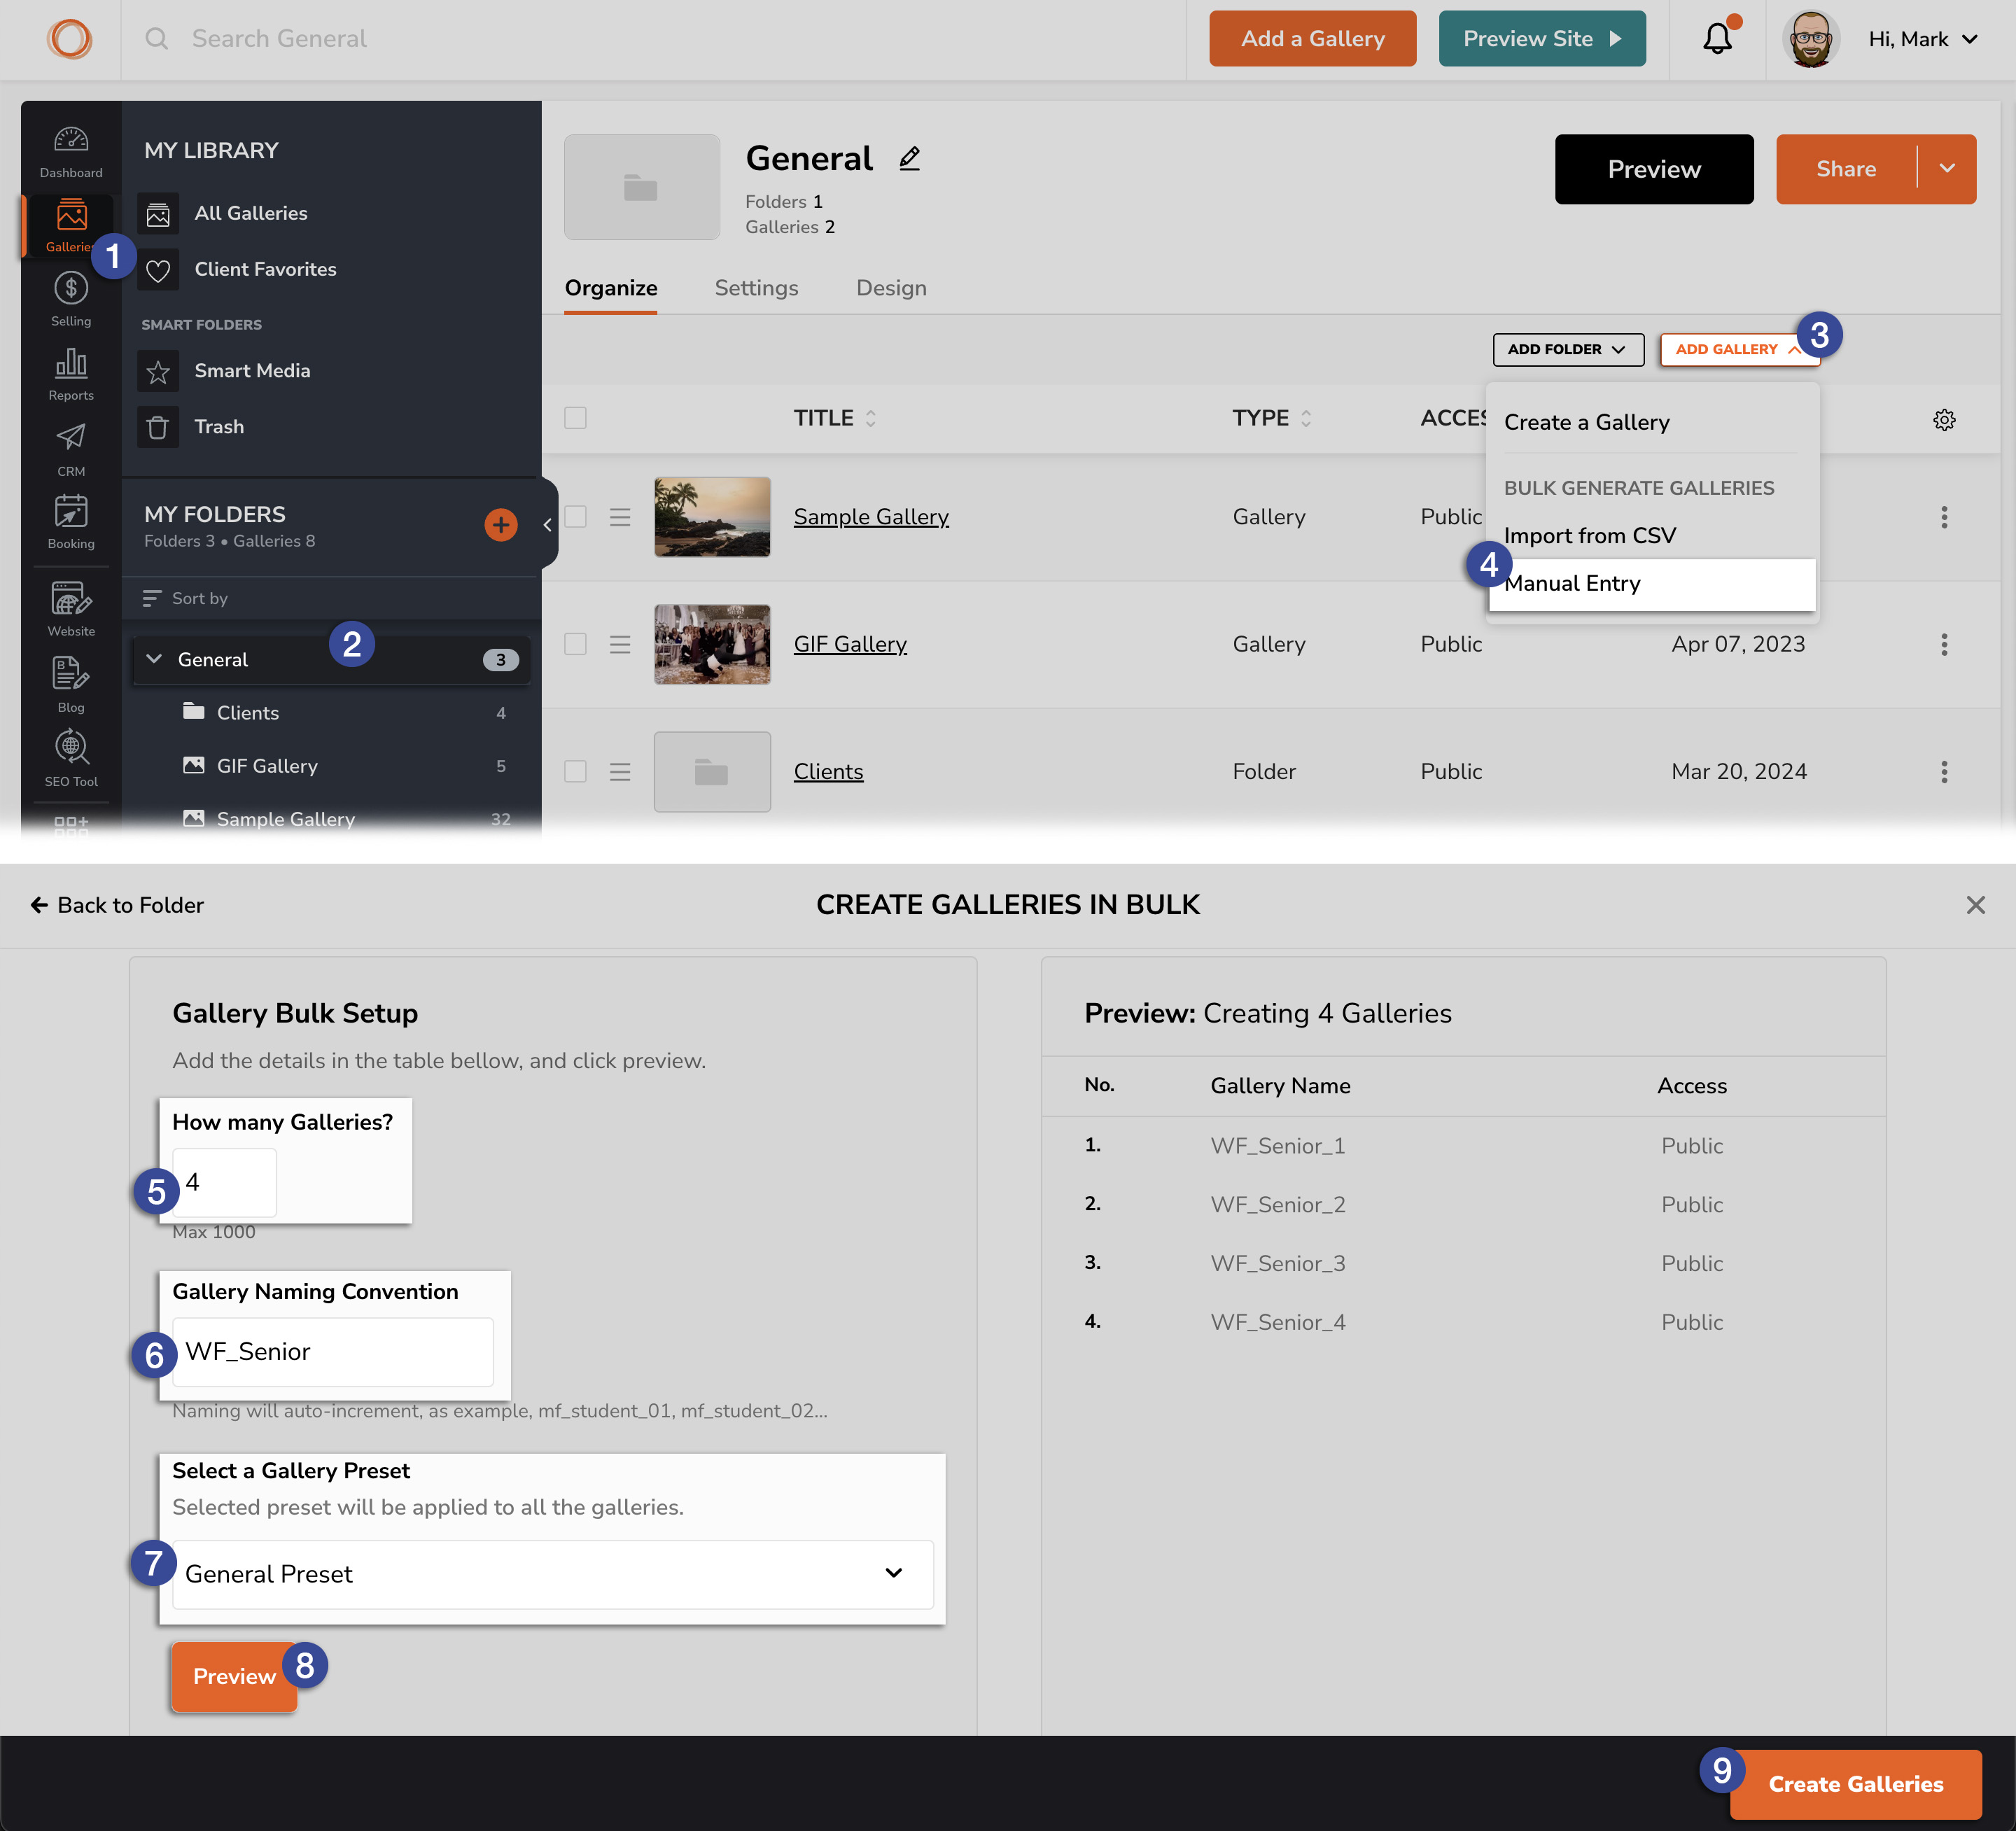This screenshot has width=2016, height=1831.
Task: Tick the GIF Gallery row checkbox
Action: click(575, 644)
